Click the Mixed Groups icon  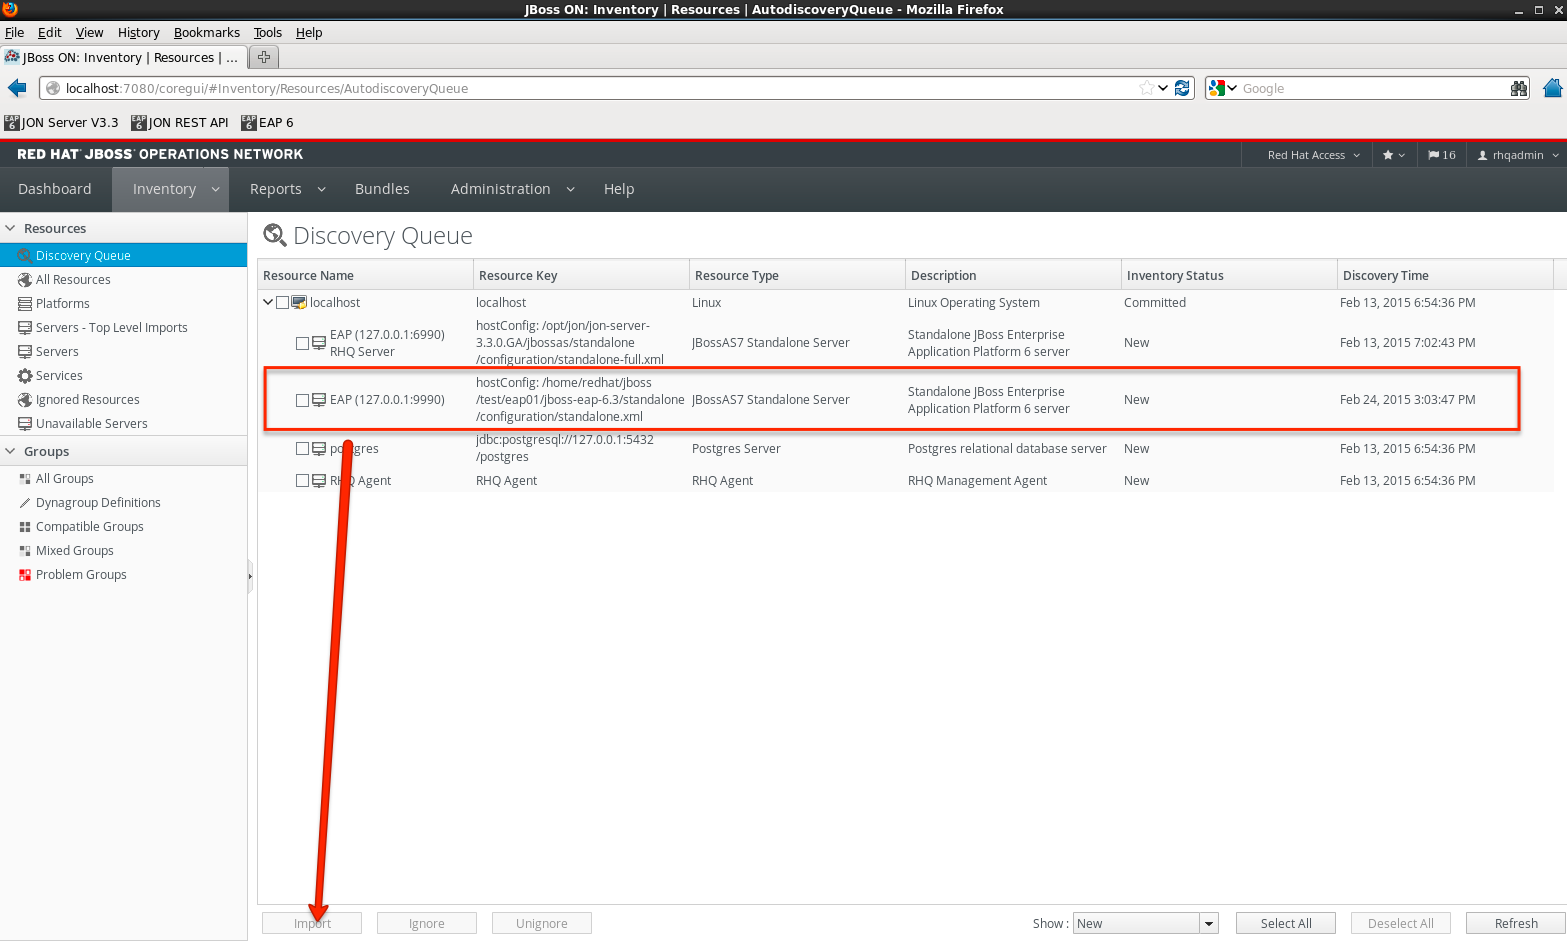pyautogui.click(x=25, y=551)
